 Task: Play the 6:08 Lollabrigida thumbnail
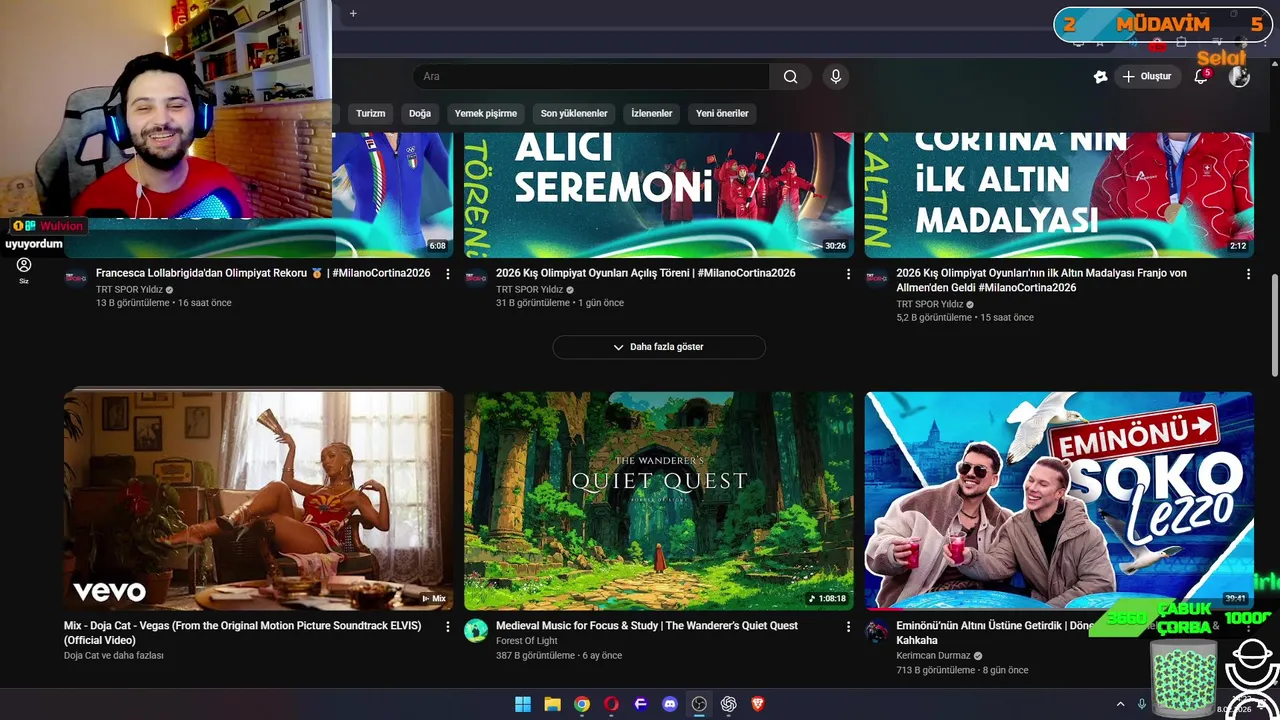coord(392,194)
